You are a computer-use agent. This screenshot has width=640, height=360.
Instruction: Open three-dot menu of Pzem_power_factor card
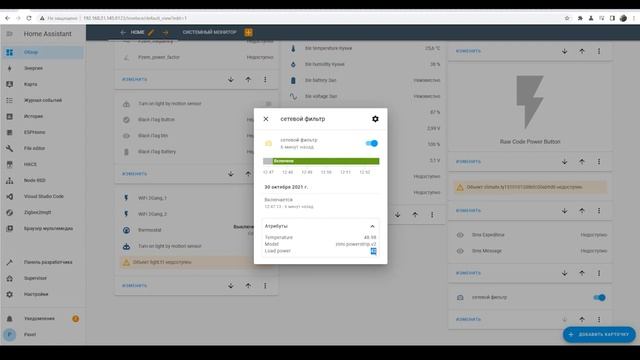pyautogui.click(x=265, y=79)
